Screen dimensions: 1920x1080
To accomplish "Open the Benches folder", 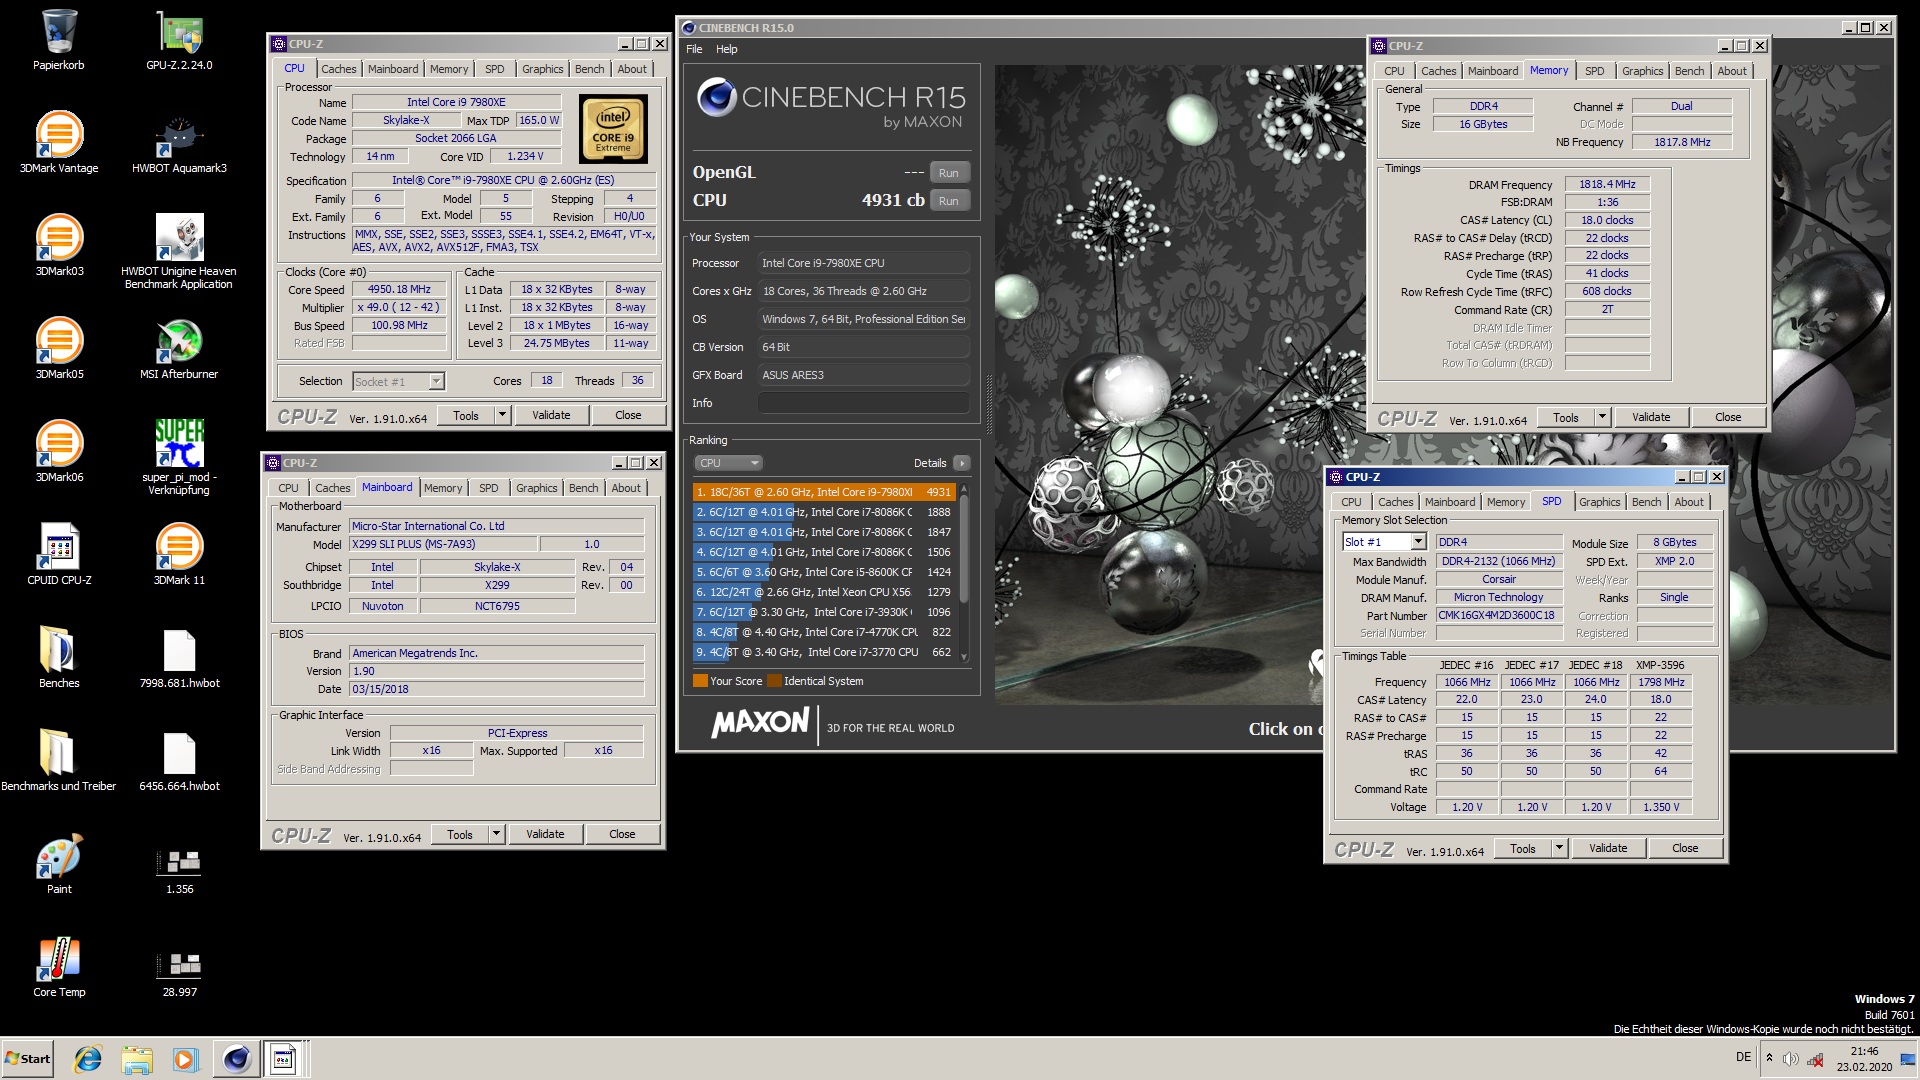I will (59, 658).
